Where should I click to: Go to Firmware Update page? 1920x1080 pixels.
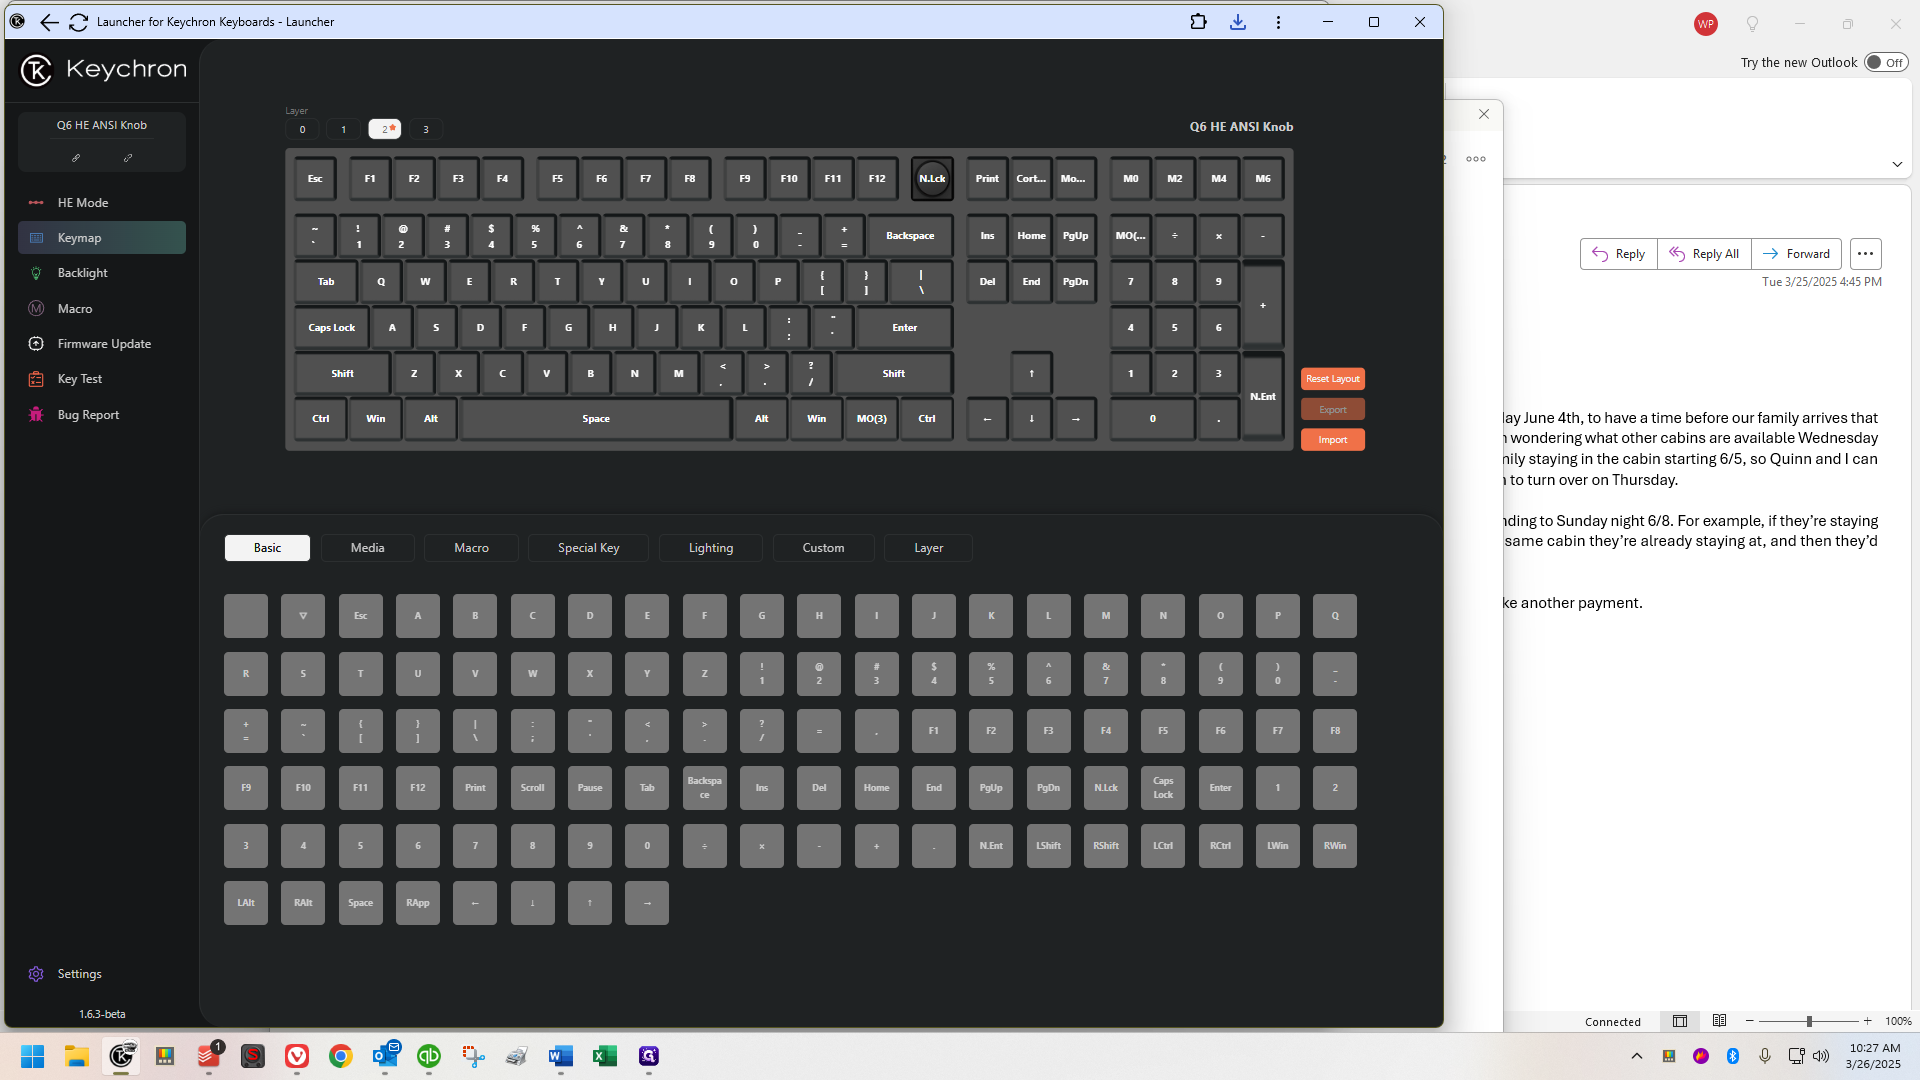tap(101, 344)
